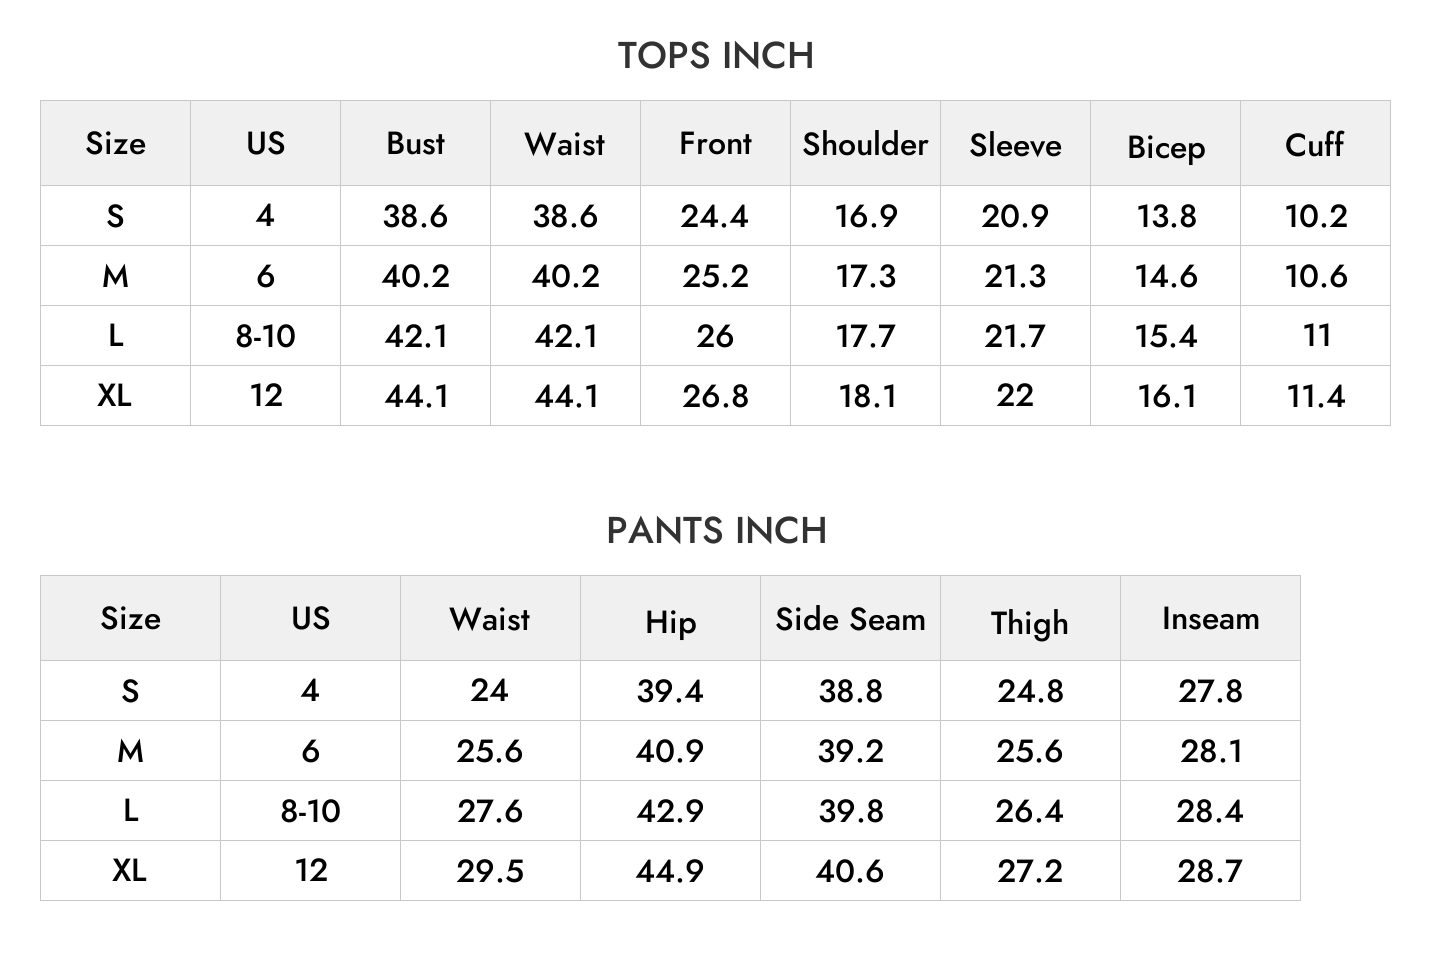Click the pants waist value 29.5

point(490,871)
